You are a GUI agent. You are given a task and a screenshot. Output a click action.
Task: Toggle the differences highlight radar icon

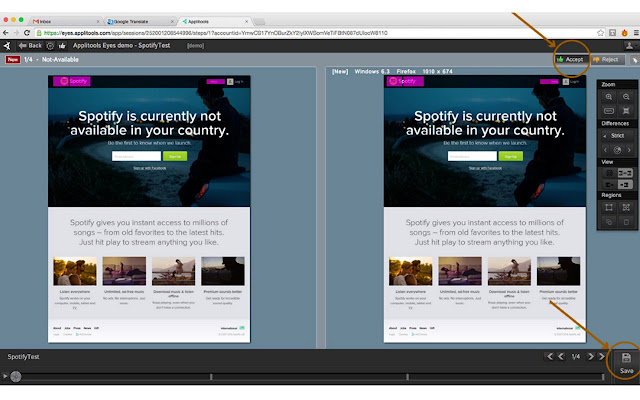(x=617, y=150)
